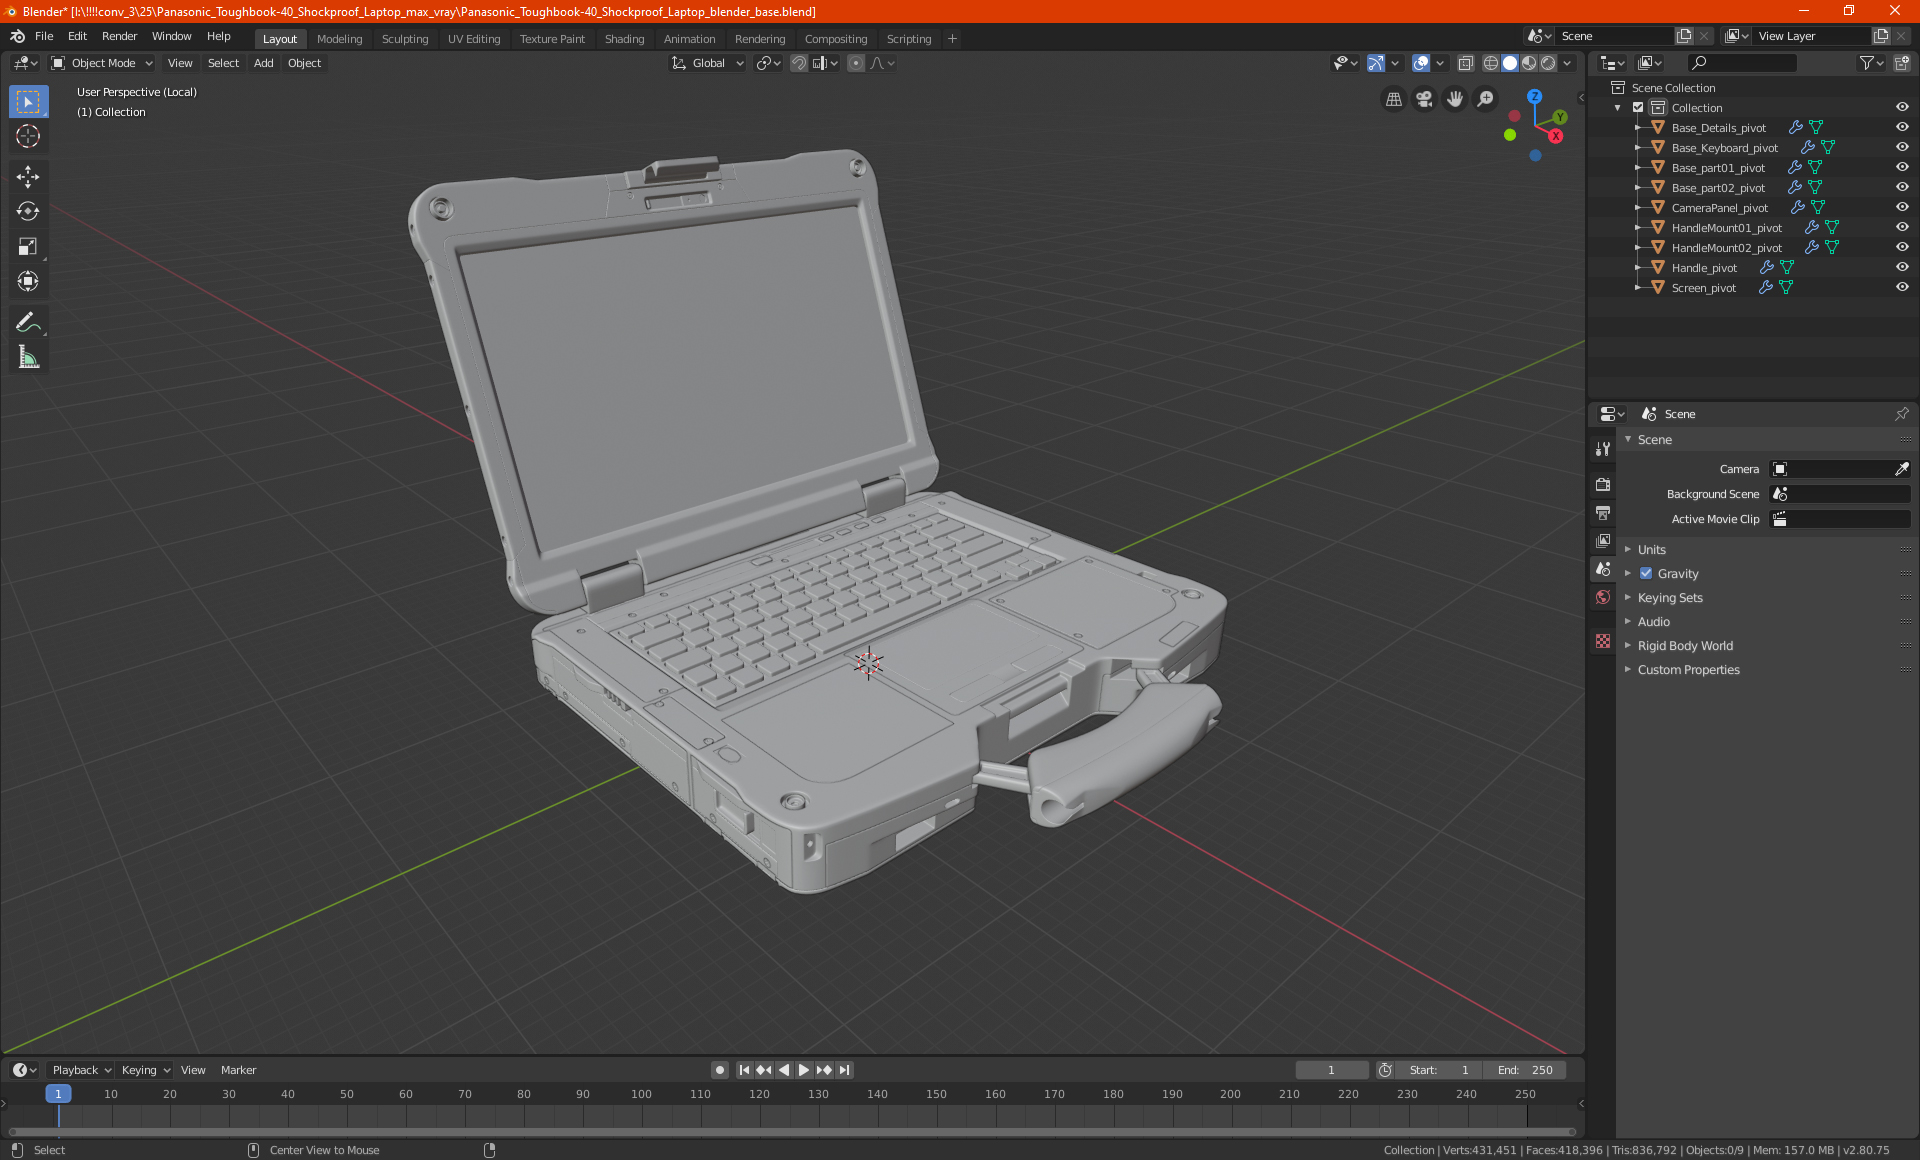This screenshot has height=1160, width=1920.
Task: Hide Base_Keyboard_pivot in viewport
Action: coord(1902,147)
